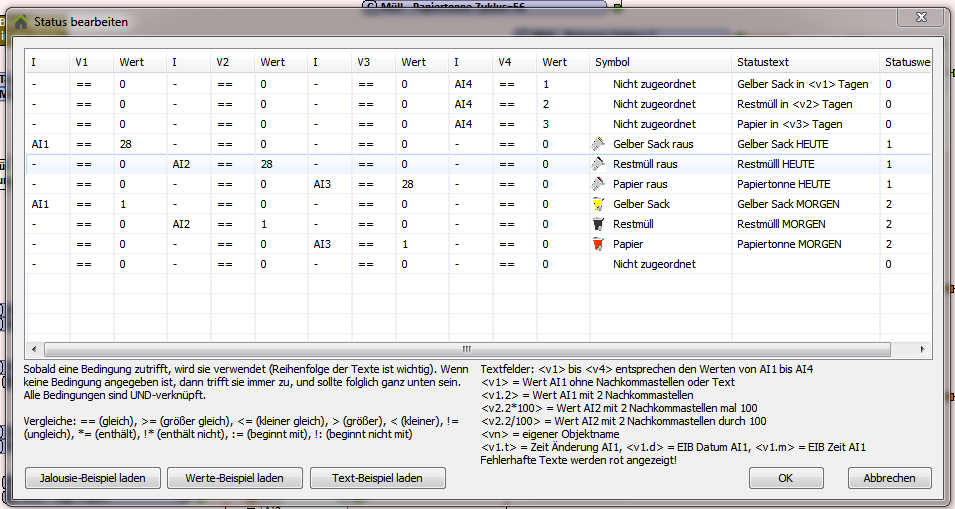Load the Text-Beispiel example
Viewport: 955px width, 509px height.
click(x=378, y=478)
